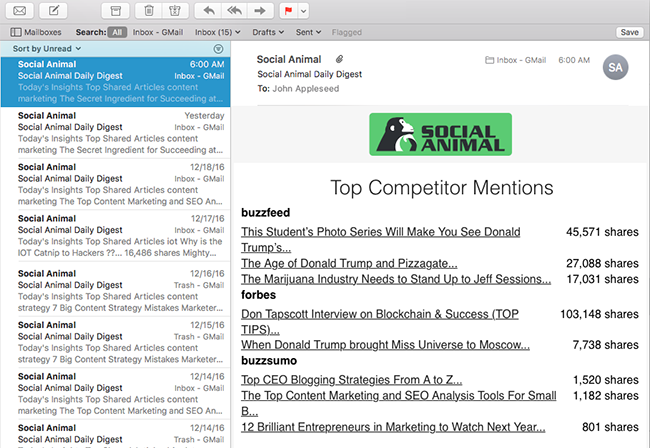Reply to the message
Image resolution: width=650 pixels, height=448 pixels.
[209, 11]
